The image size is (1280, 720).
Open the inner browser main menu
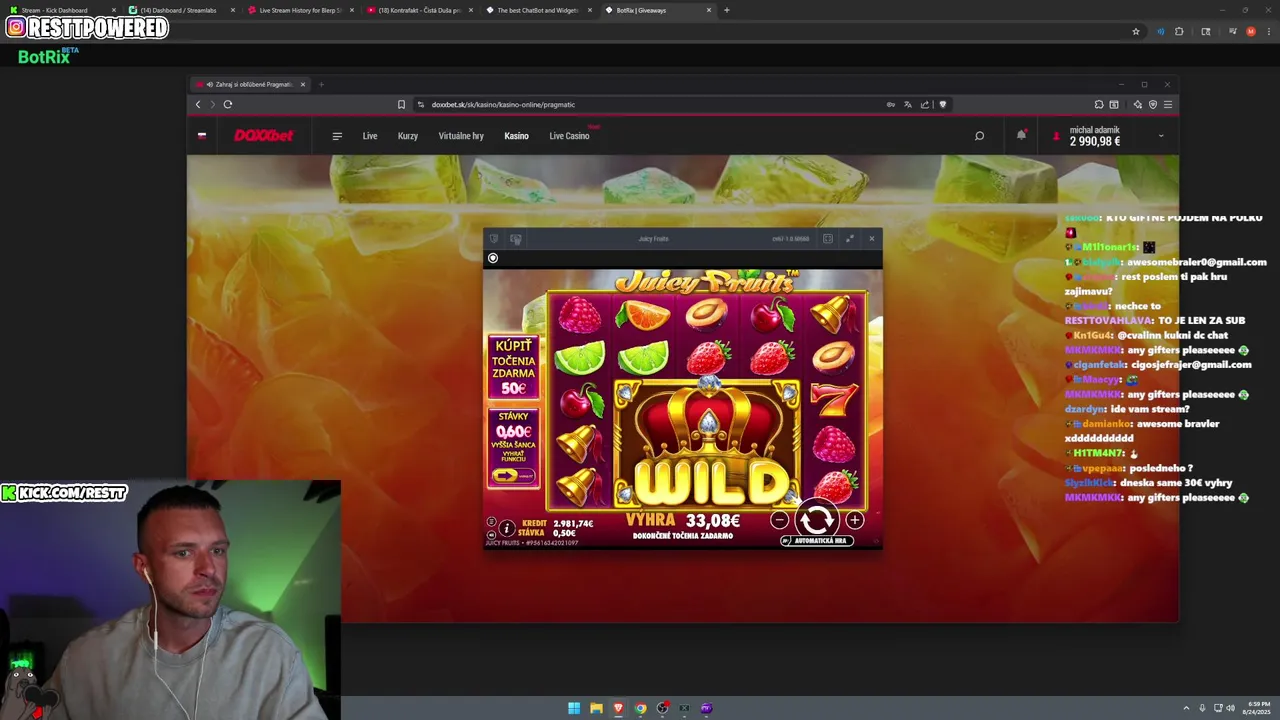pyautogui.click(x=1168, y=104)
